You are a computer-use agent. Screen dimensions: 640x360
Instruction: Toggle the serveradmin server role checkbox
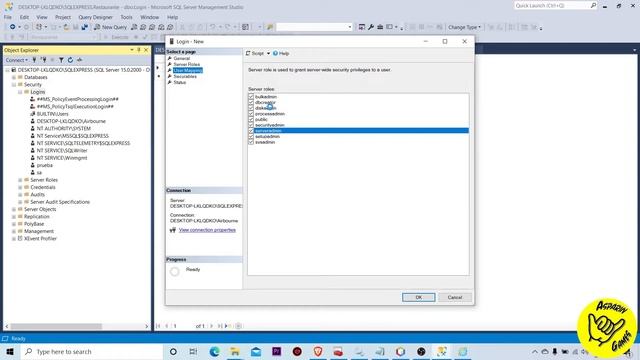(x=251, y=131)
